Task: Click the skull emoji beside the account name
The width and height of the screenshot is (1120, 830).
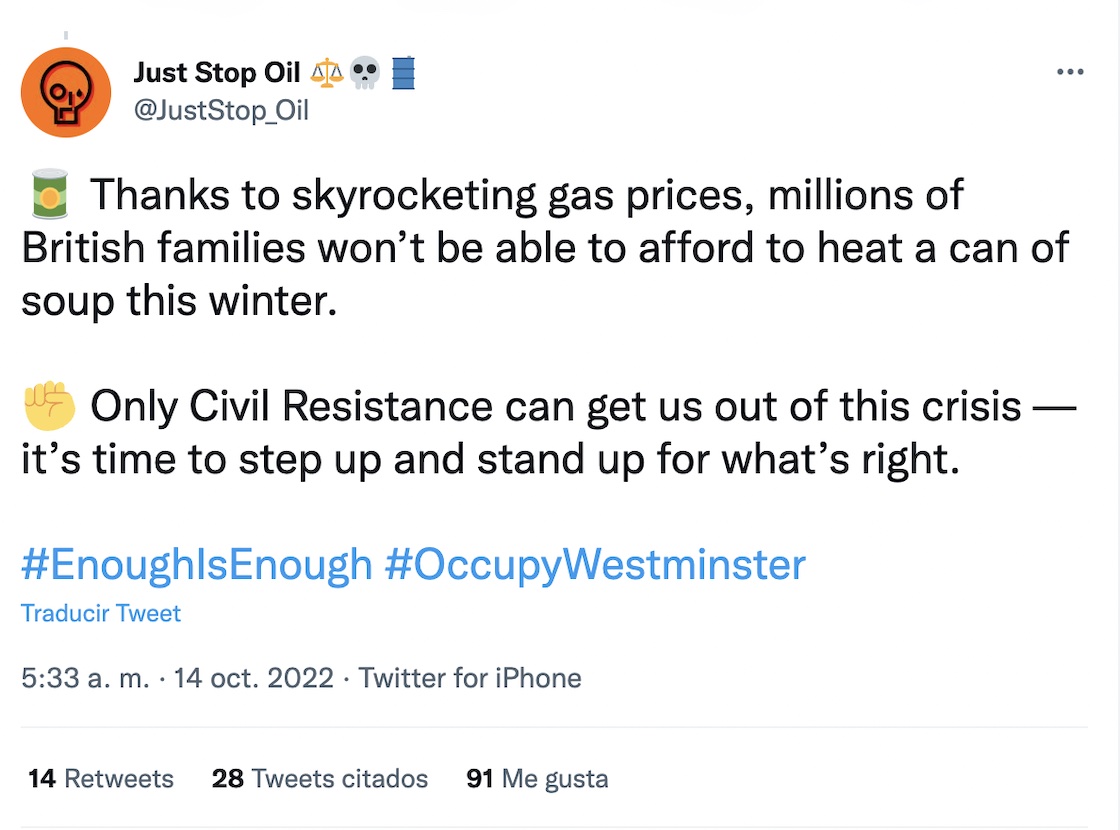Action: click(x=366, y=74)
